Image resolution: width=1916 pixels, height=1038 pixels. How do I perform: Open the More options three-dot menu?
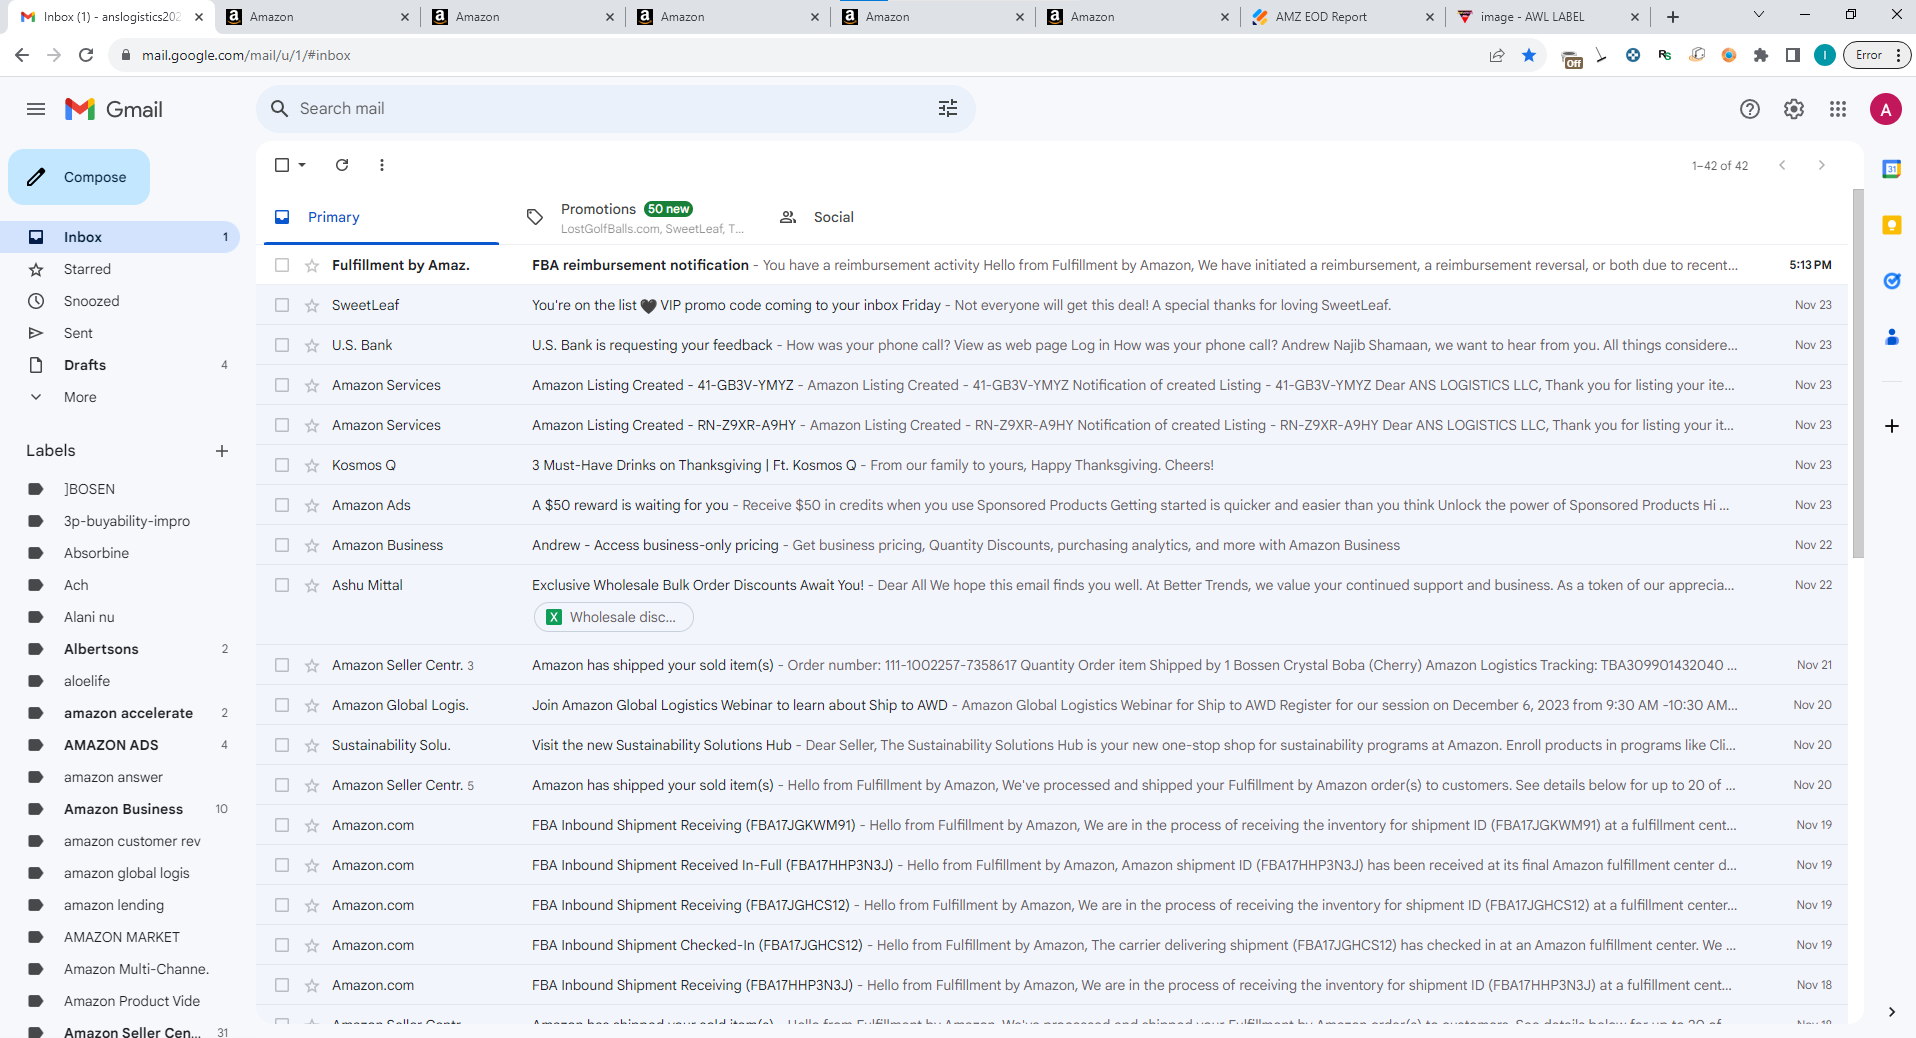click(382, 165)
